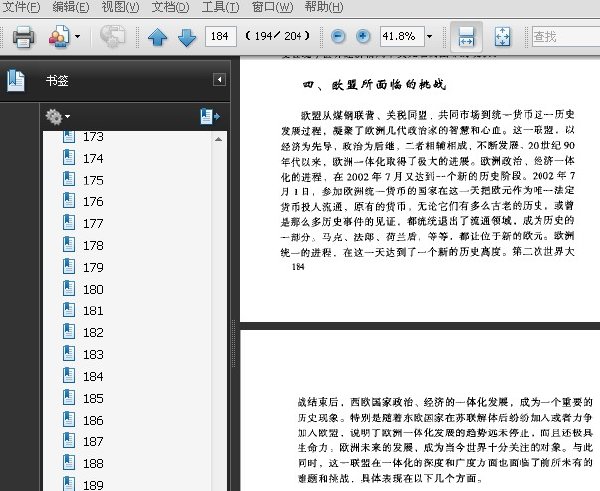Click the Find search box

[566, 36]
